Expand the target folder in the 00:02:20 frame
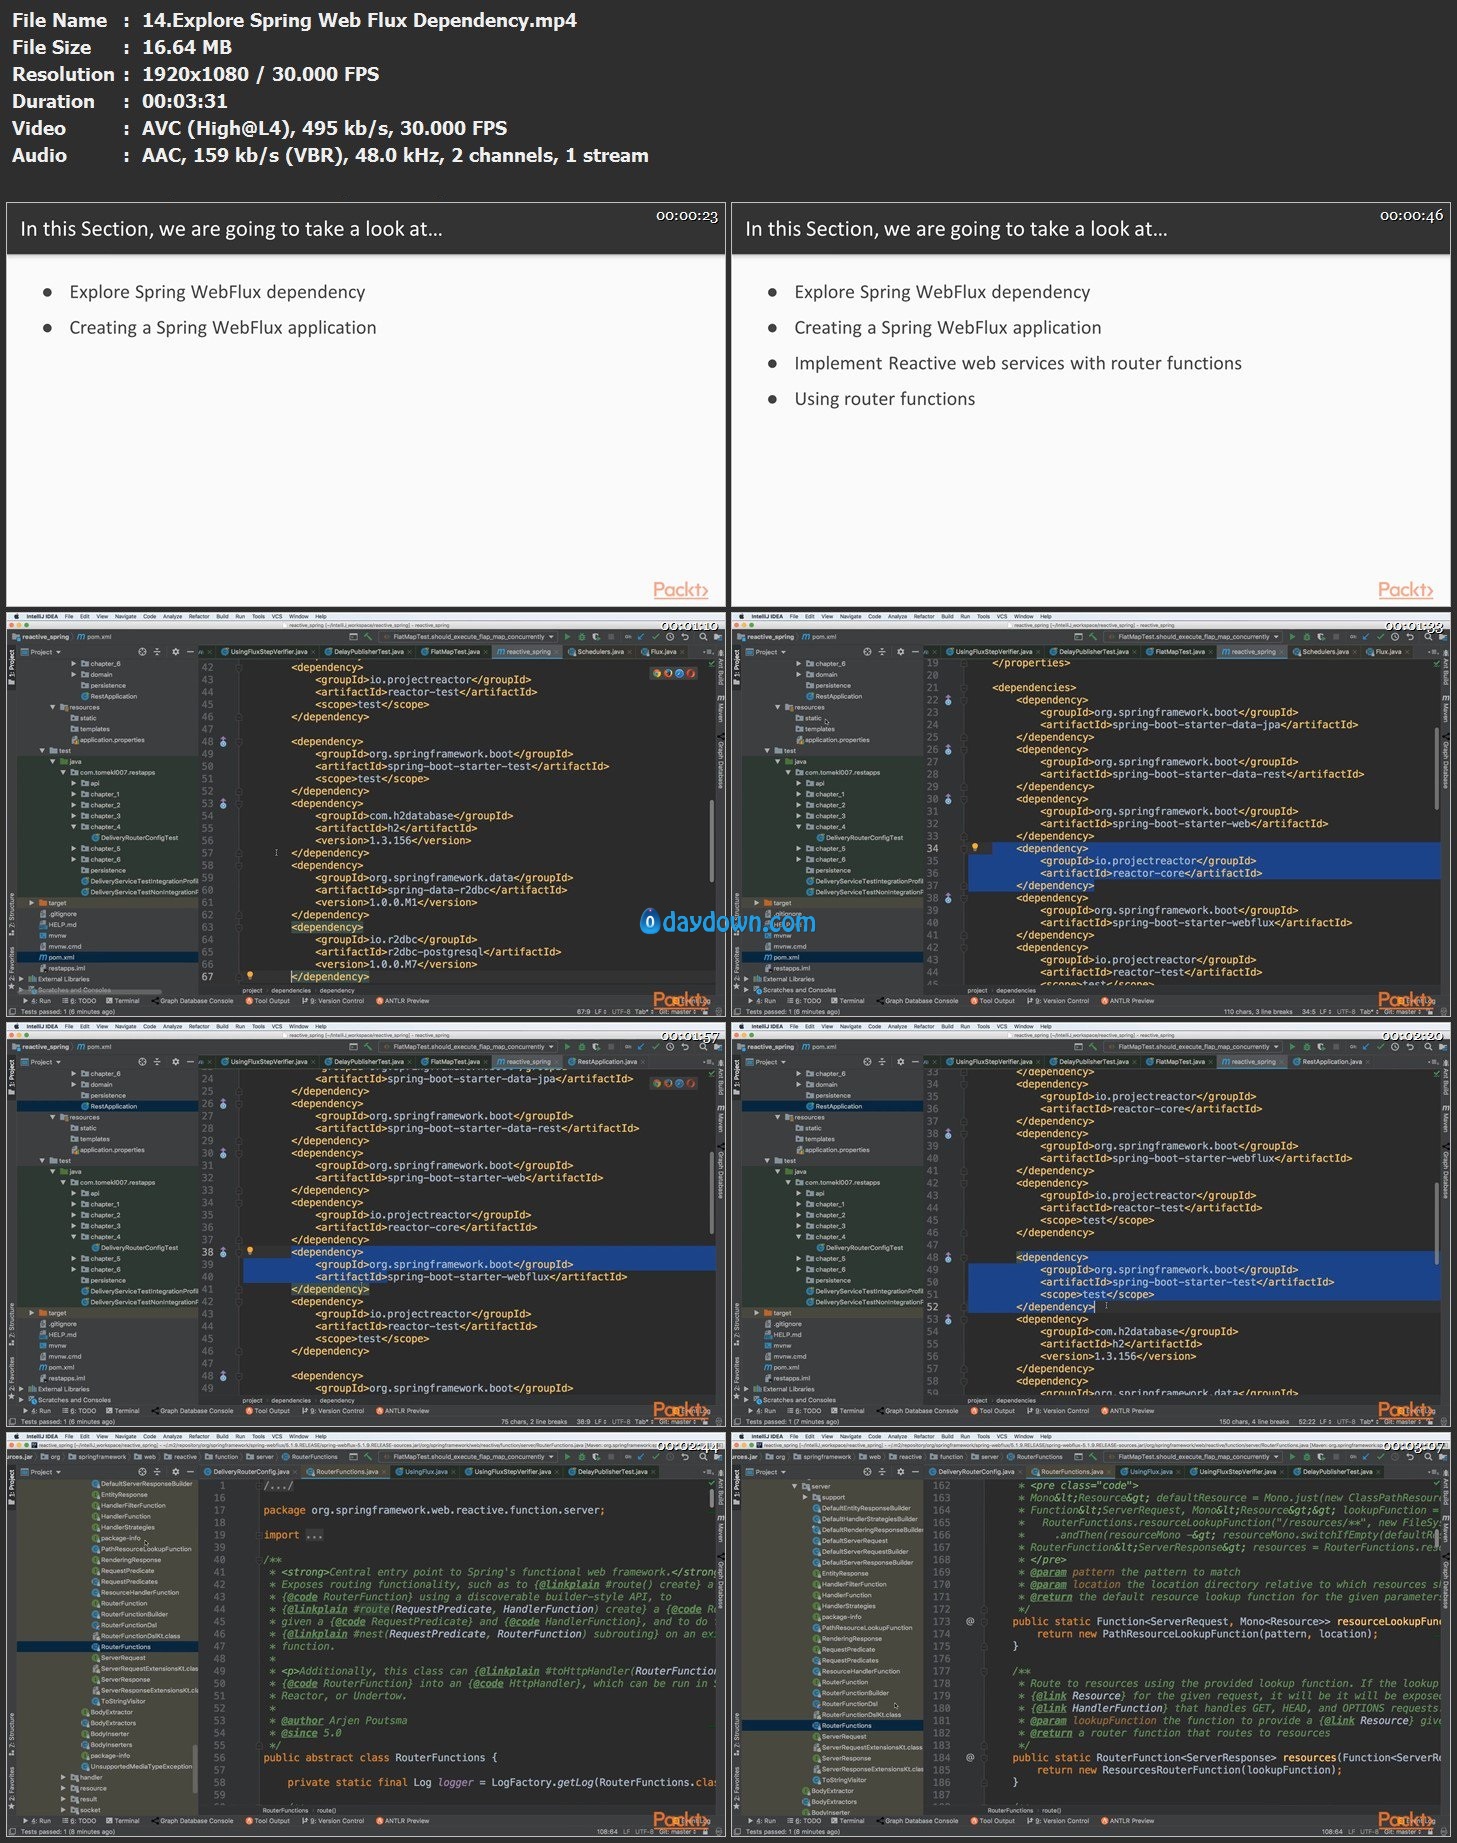The height and width of the screenshot is (1843, 1457). click(x=757, y=1313)
